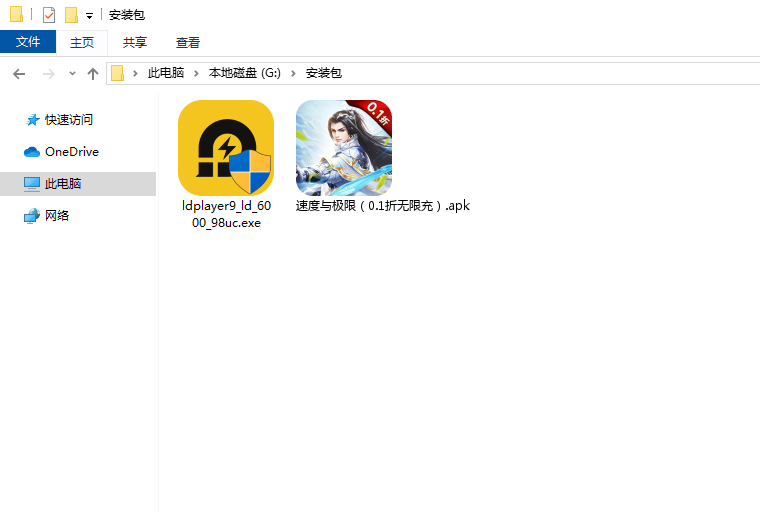Click the address bar folder icon
This screenshot has width=760, height=512.
point(117,73)
